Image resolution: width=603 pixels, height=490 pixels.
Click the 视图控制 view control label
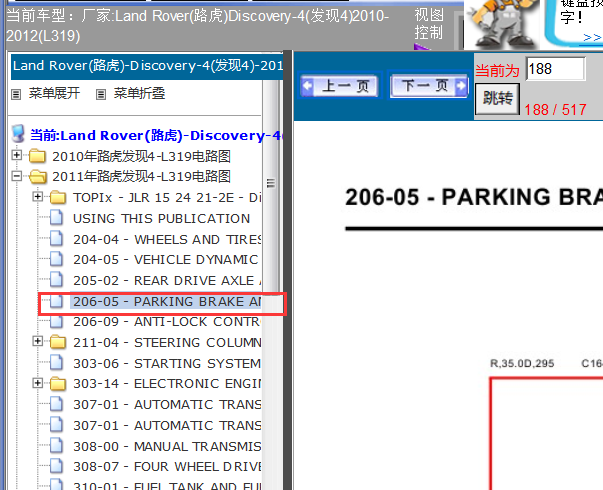tap(429, 24)
